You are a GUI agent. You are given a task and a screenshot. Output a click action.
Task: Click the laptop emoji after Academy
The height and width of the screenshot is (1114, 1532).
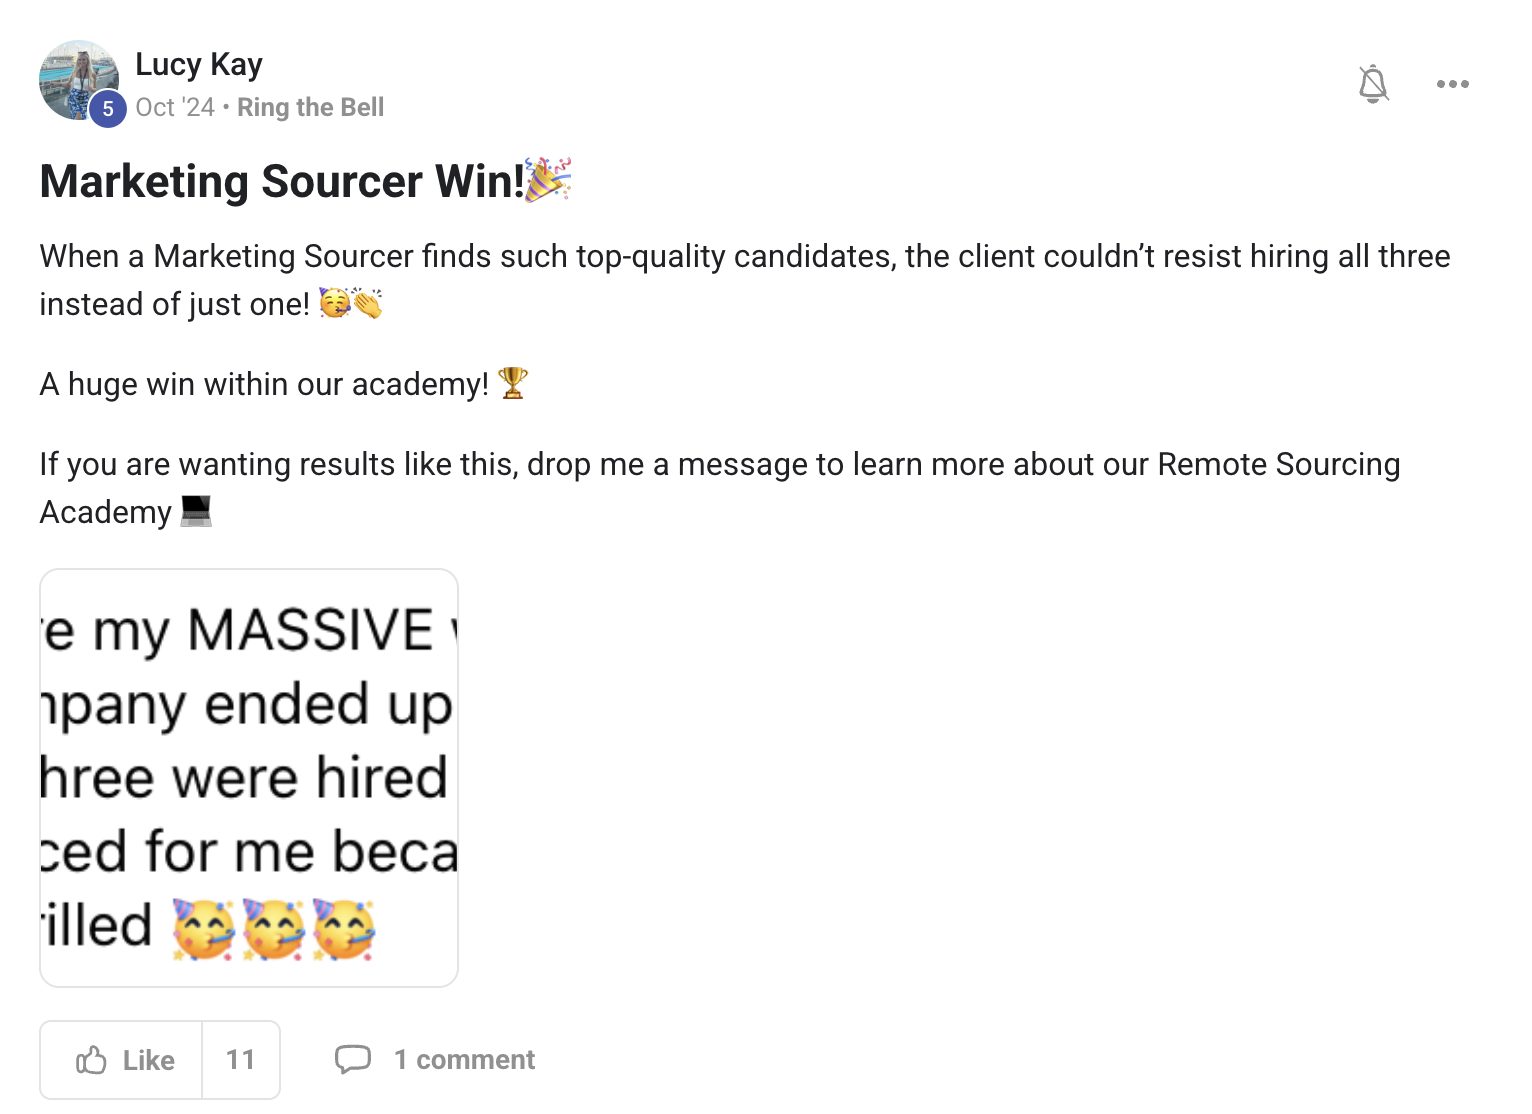196,511
